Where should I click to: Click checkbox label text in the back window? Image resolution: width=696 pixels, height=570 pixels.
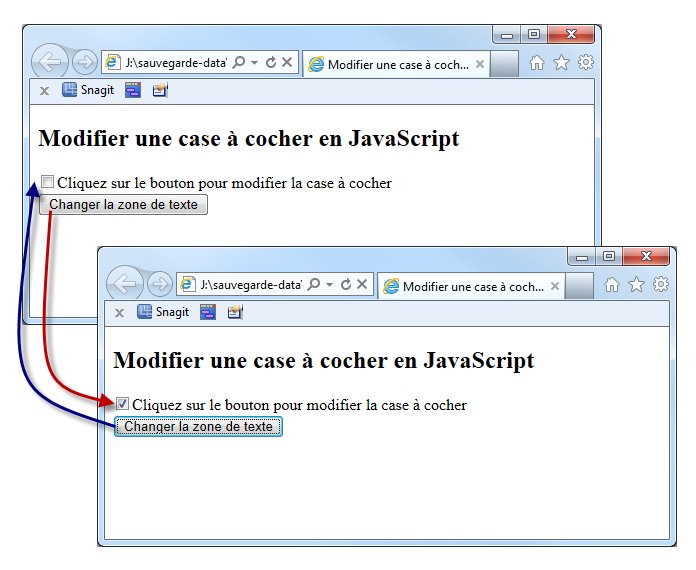click(x=224, y=183)
